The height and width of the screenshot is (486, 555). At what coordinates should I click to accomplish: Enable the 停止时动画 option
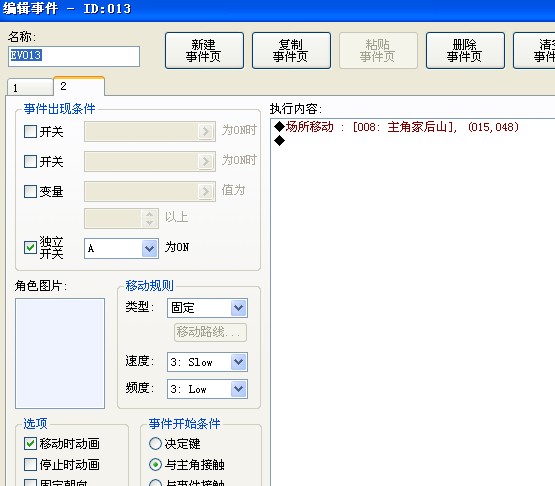(30, 464)
